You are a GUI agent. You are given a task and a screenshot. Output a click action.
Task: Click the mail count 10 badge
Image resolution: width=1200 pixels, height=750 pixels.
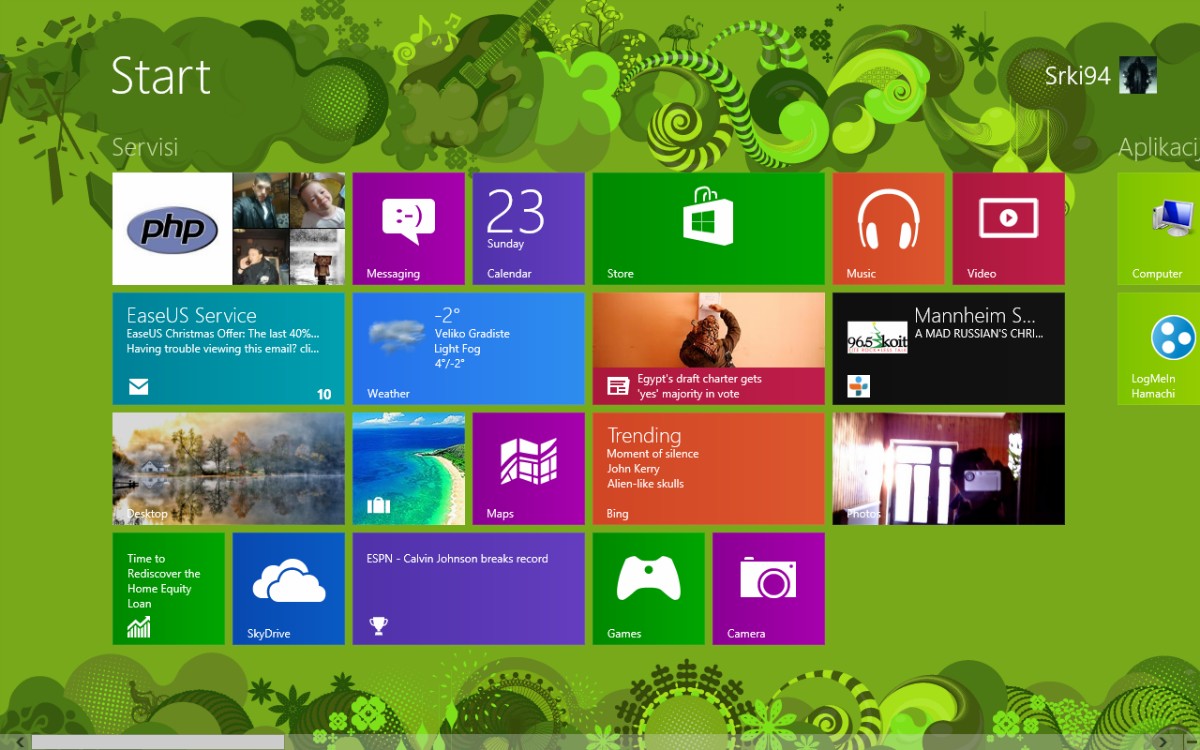click(324, 394)
